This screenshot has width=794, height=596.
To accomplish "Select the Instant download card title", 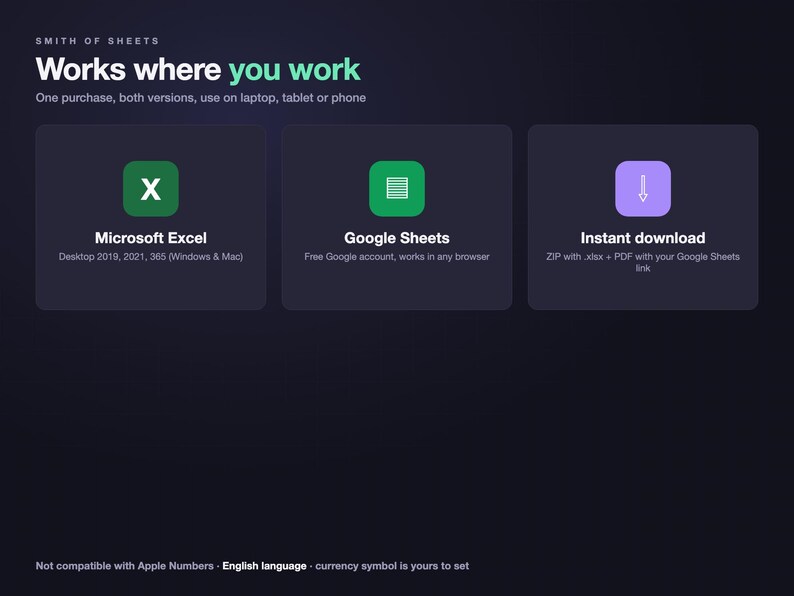I will pyautogui.click(x=643, y=238).
